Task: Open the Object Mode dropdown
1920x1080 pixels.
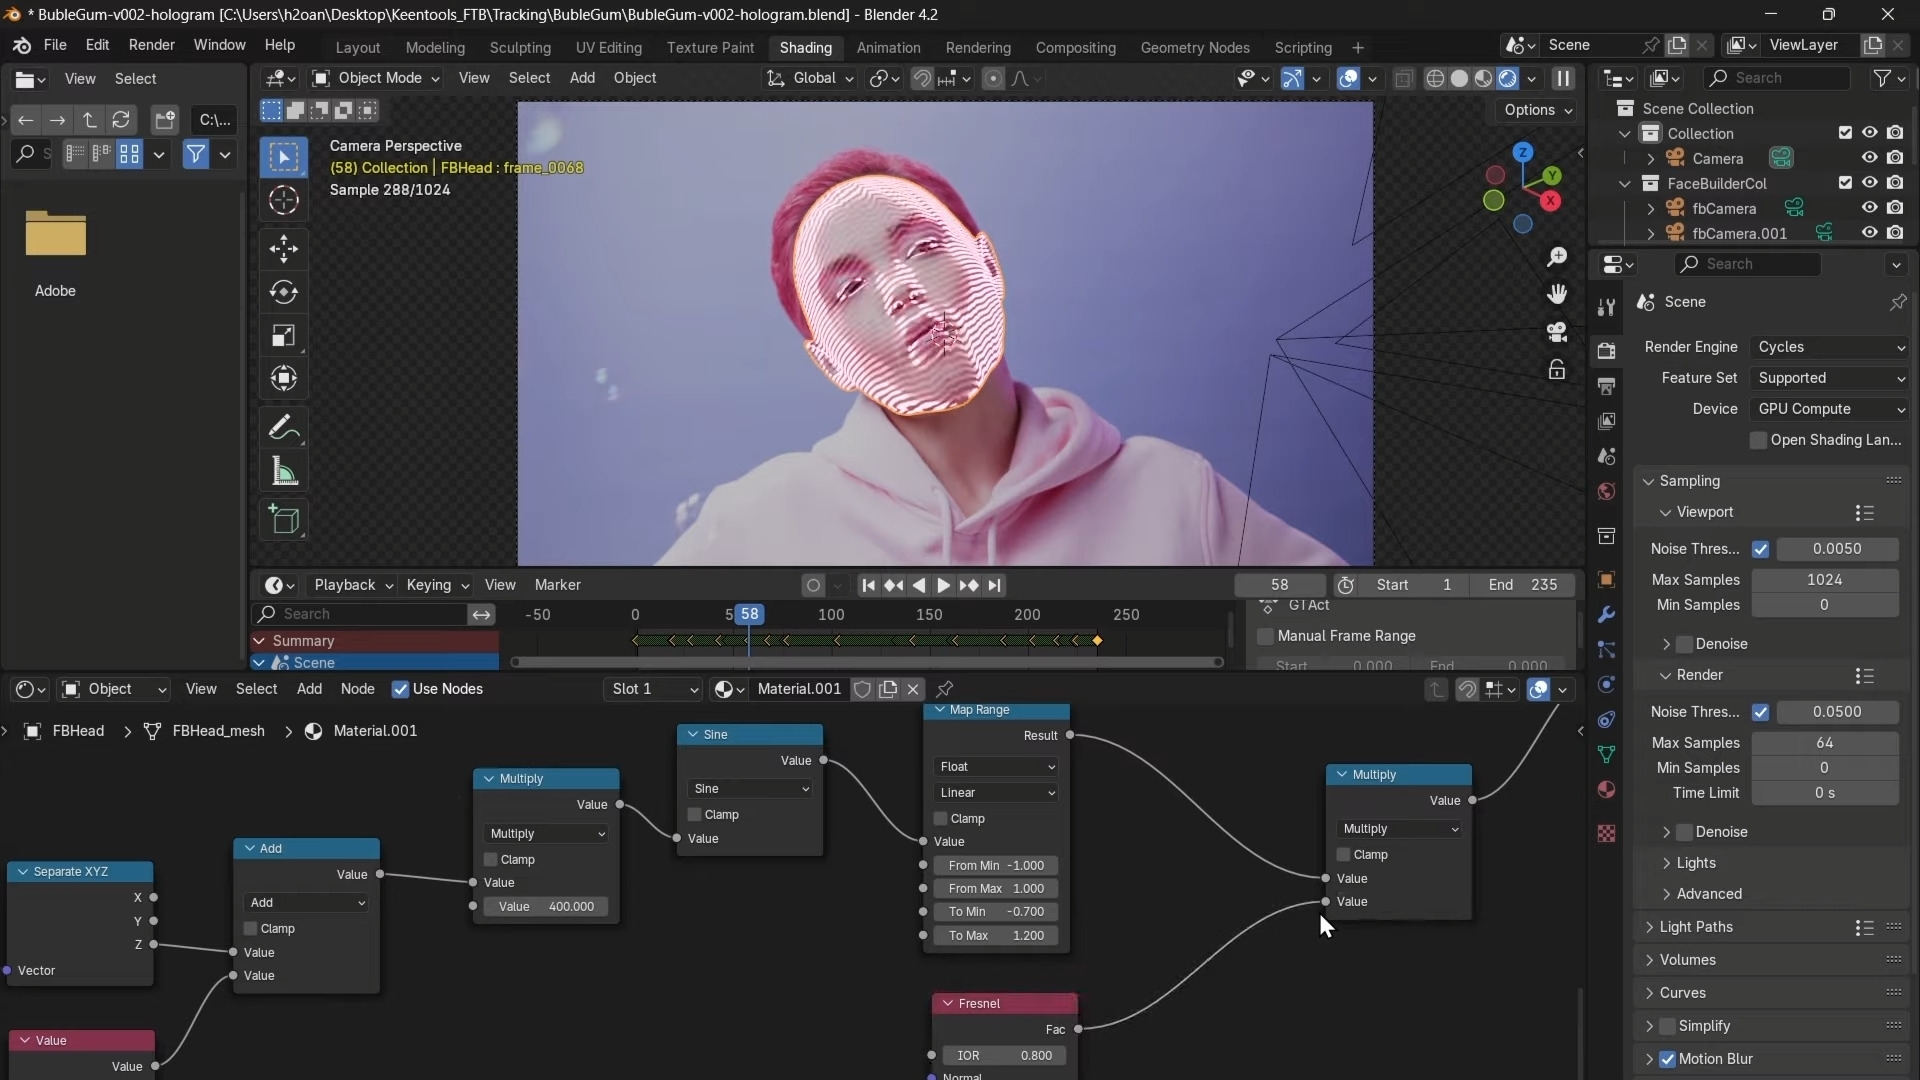Action: [375, 78]
